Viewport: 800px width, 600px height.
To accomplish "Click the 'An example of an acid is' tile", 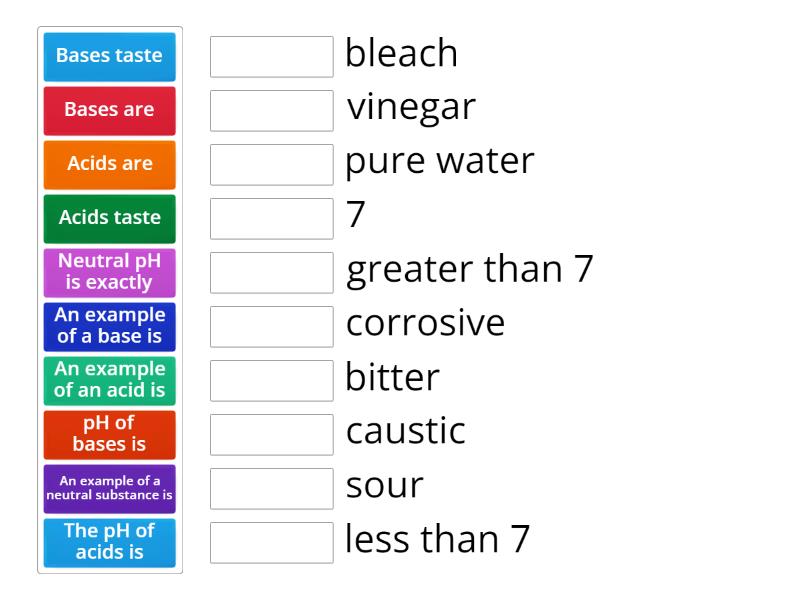I will 109,380.
